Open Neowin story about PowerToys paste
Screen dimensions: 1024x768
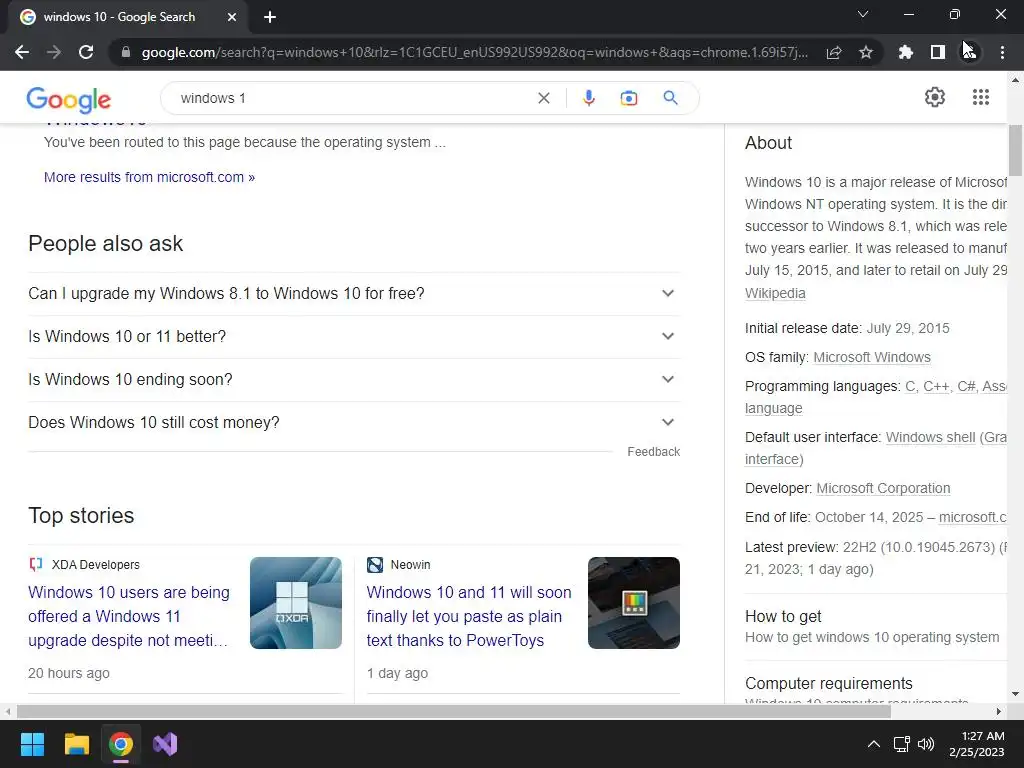[468, 616]
